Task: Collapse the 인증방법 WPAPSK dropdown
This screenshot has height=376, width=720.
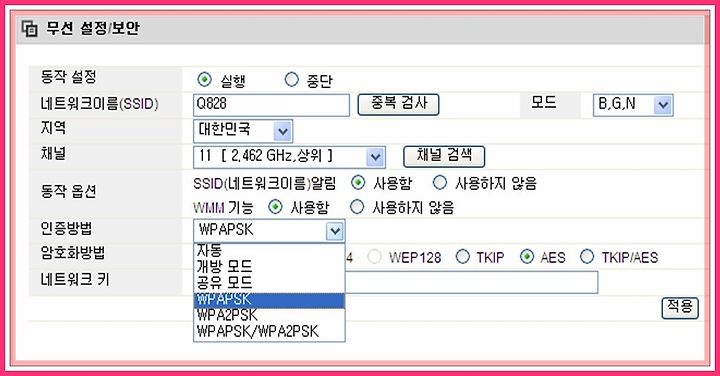Action: pos(269,230)
